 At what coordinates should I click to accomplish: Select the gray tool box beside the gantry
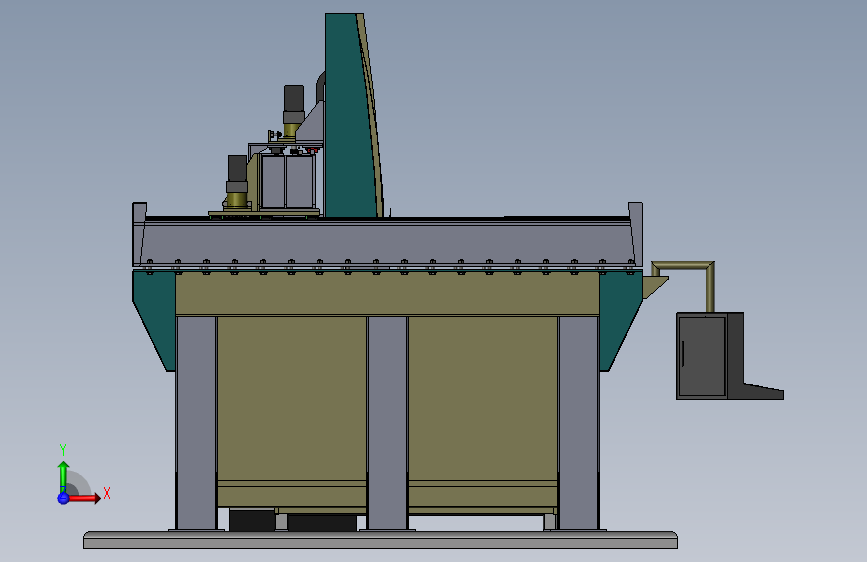pyautogui.click(x=288, y=181)
